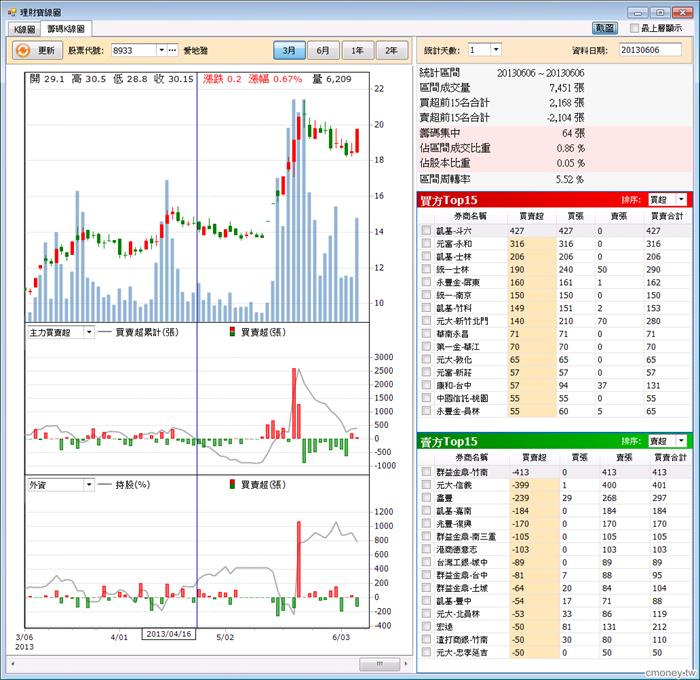The height and width of the screenshot is (680, 700).
Task: Click the red-green legend icon in foreign investor panel
Action: (232, 484)
